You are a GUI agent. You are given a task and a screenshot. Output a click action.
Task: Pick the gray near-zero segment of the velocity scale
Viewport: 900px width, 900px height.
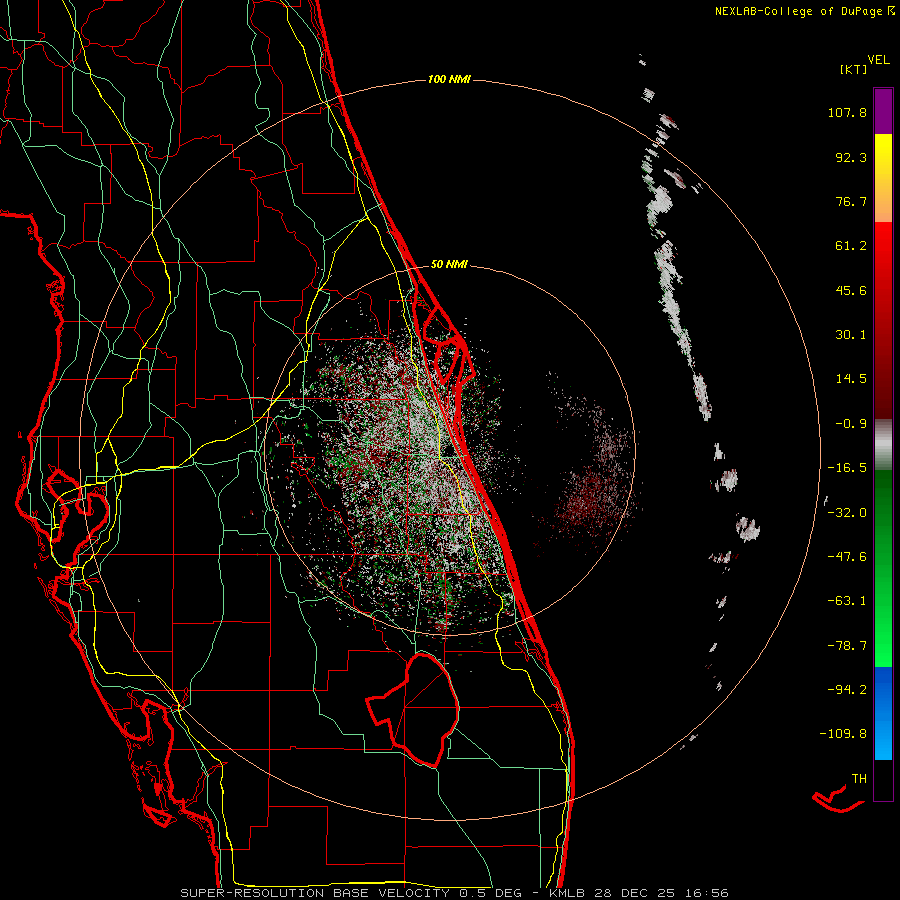pyautogui.click(x=883, y=444)
